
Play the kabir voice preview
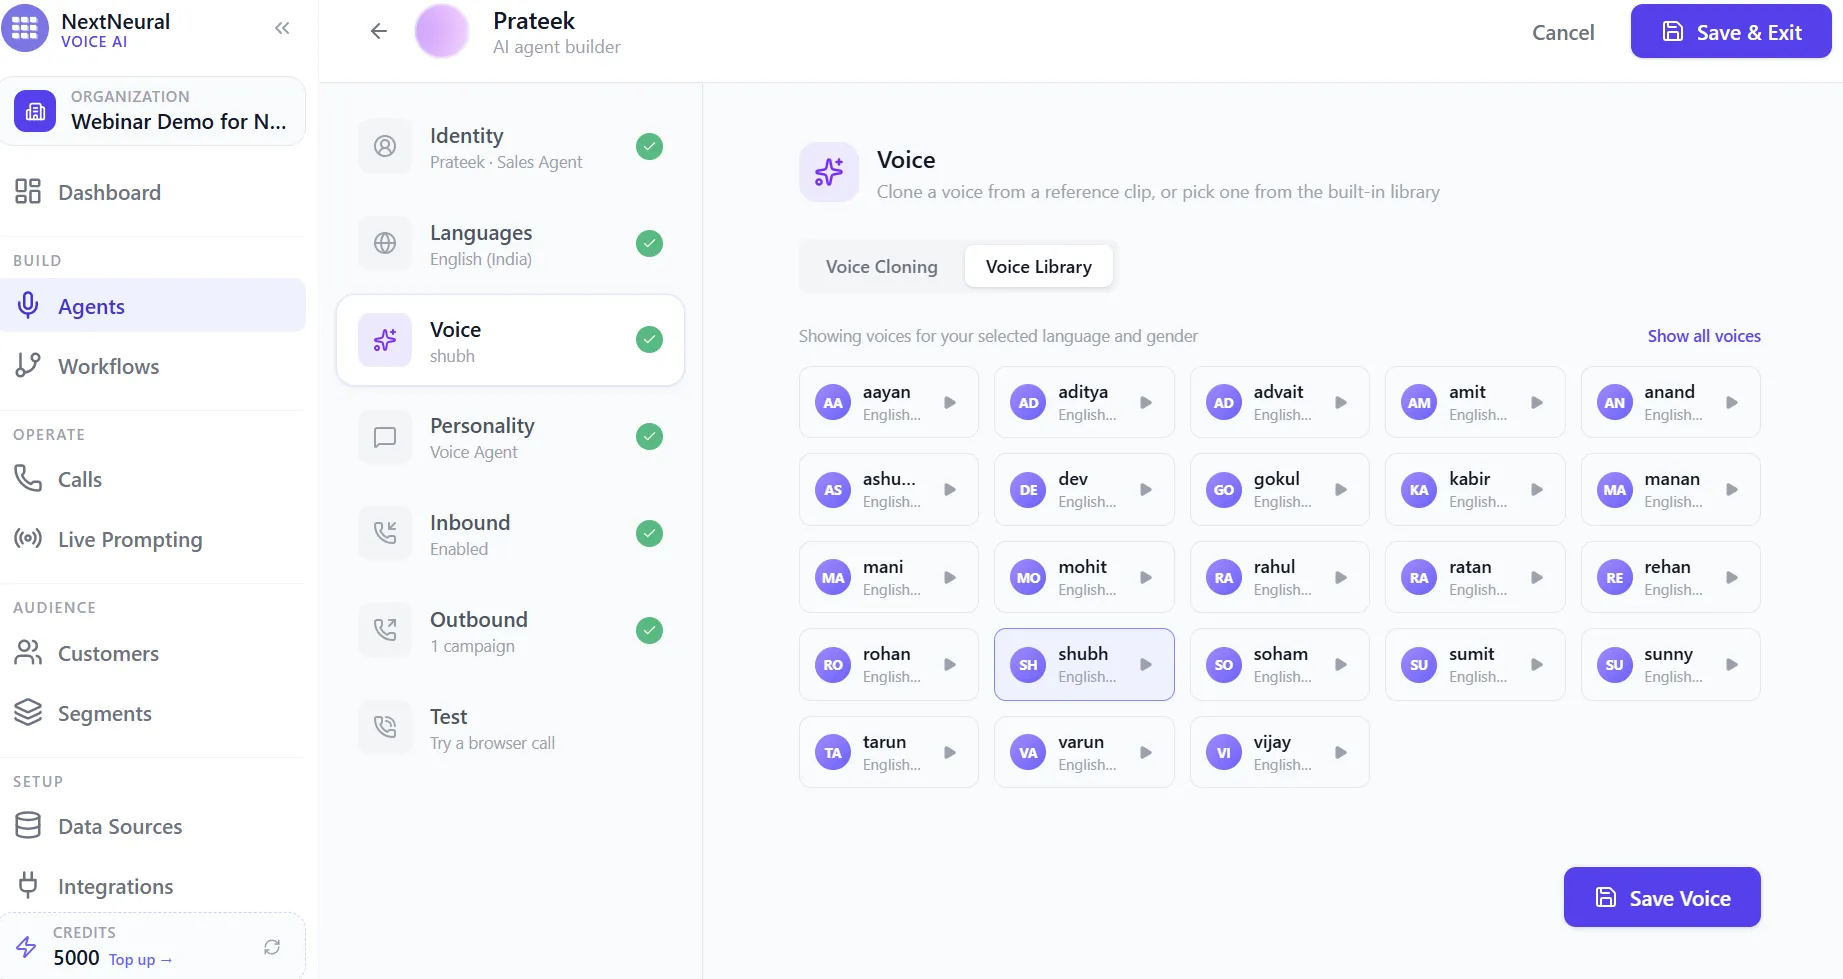[1537, 489]
